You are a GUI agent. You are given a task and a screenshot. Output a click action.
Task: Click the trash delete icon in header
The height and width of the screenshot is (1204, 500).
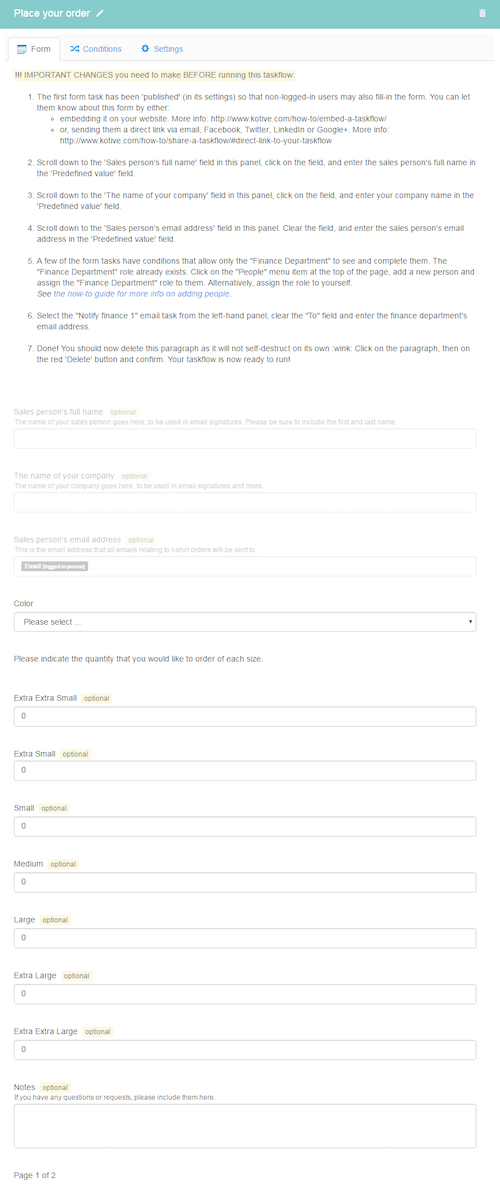click(483, 13)
